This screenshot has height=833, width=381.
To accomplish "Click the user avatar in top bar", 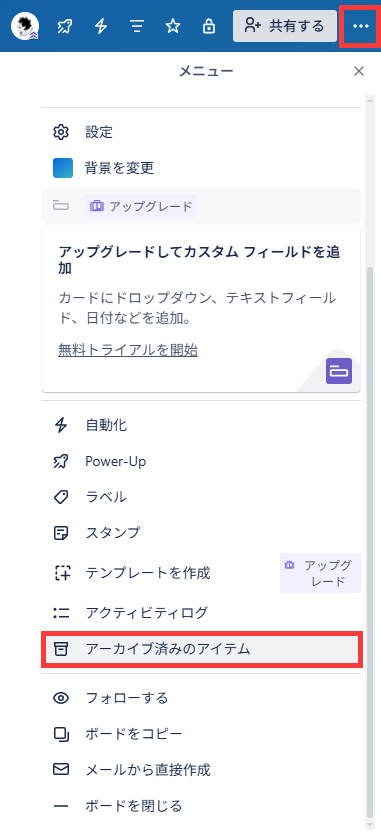I will pos(26,26).
